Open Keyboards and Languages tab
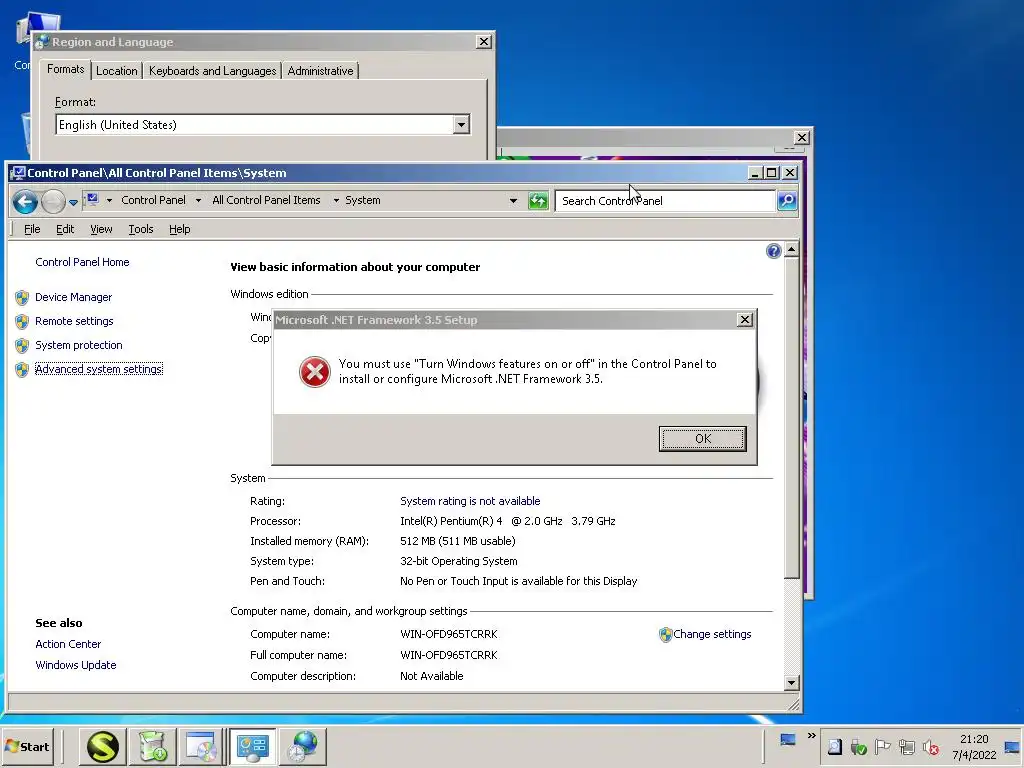Screen dimensions: 1024x768 coord(212,71)
